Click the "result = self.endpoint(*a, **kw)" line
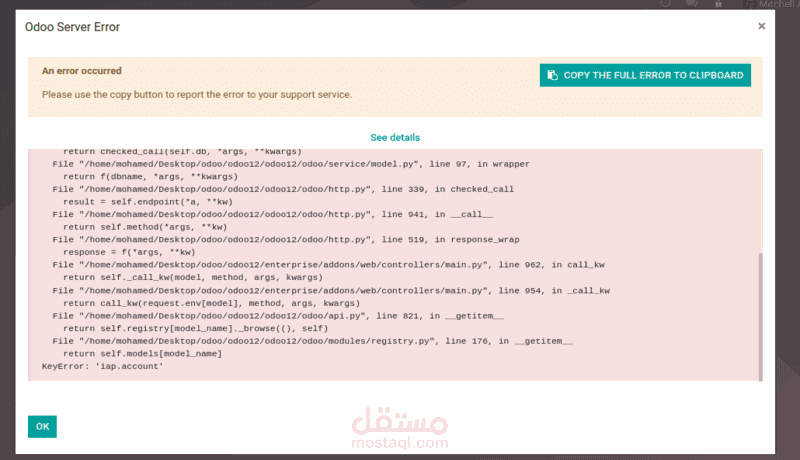800x460 pixels. click(x=148, y=201)
